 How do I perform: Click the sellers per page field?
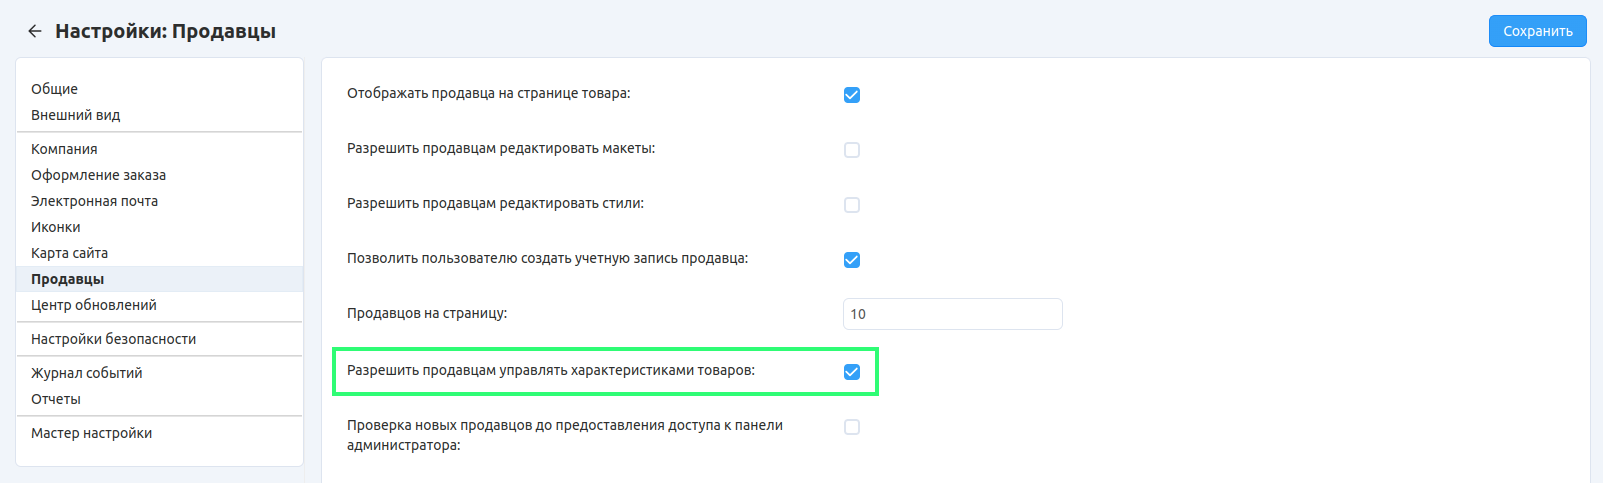tap(952, 314)
